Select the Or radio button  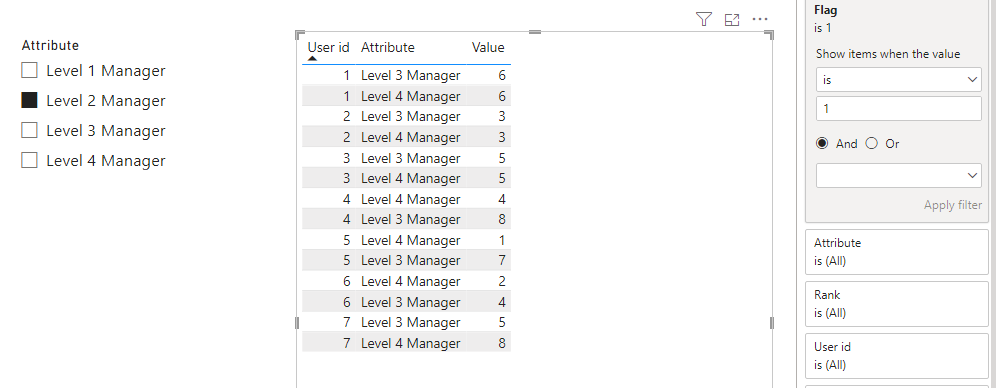pyautogui.click(x=872, y=144)
